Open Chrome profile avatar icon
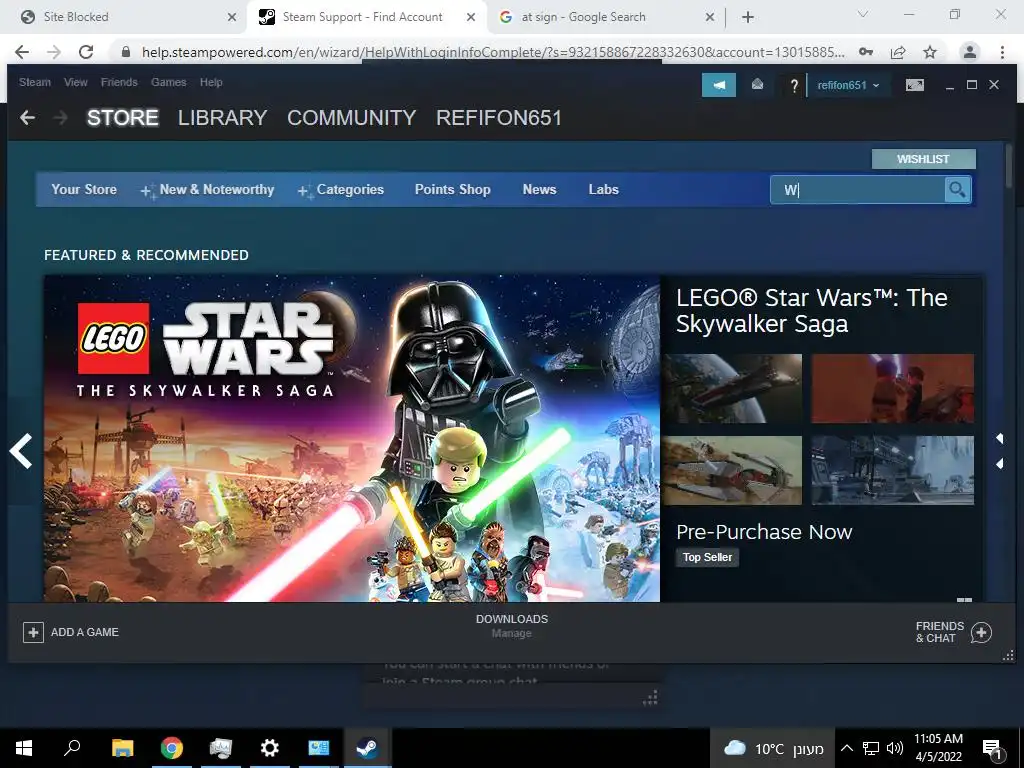The width and height of the screenshot is (1024, 768). (970, 52)
